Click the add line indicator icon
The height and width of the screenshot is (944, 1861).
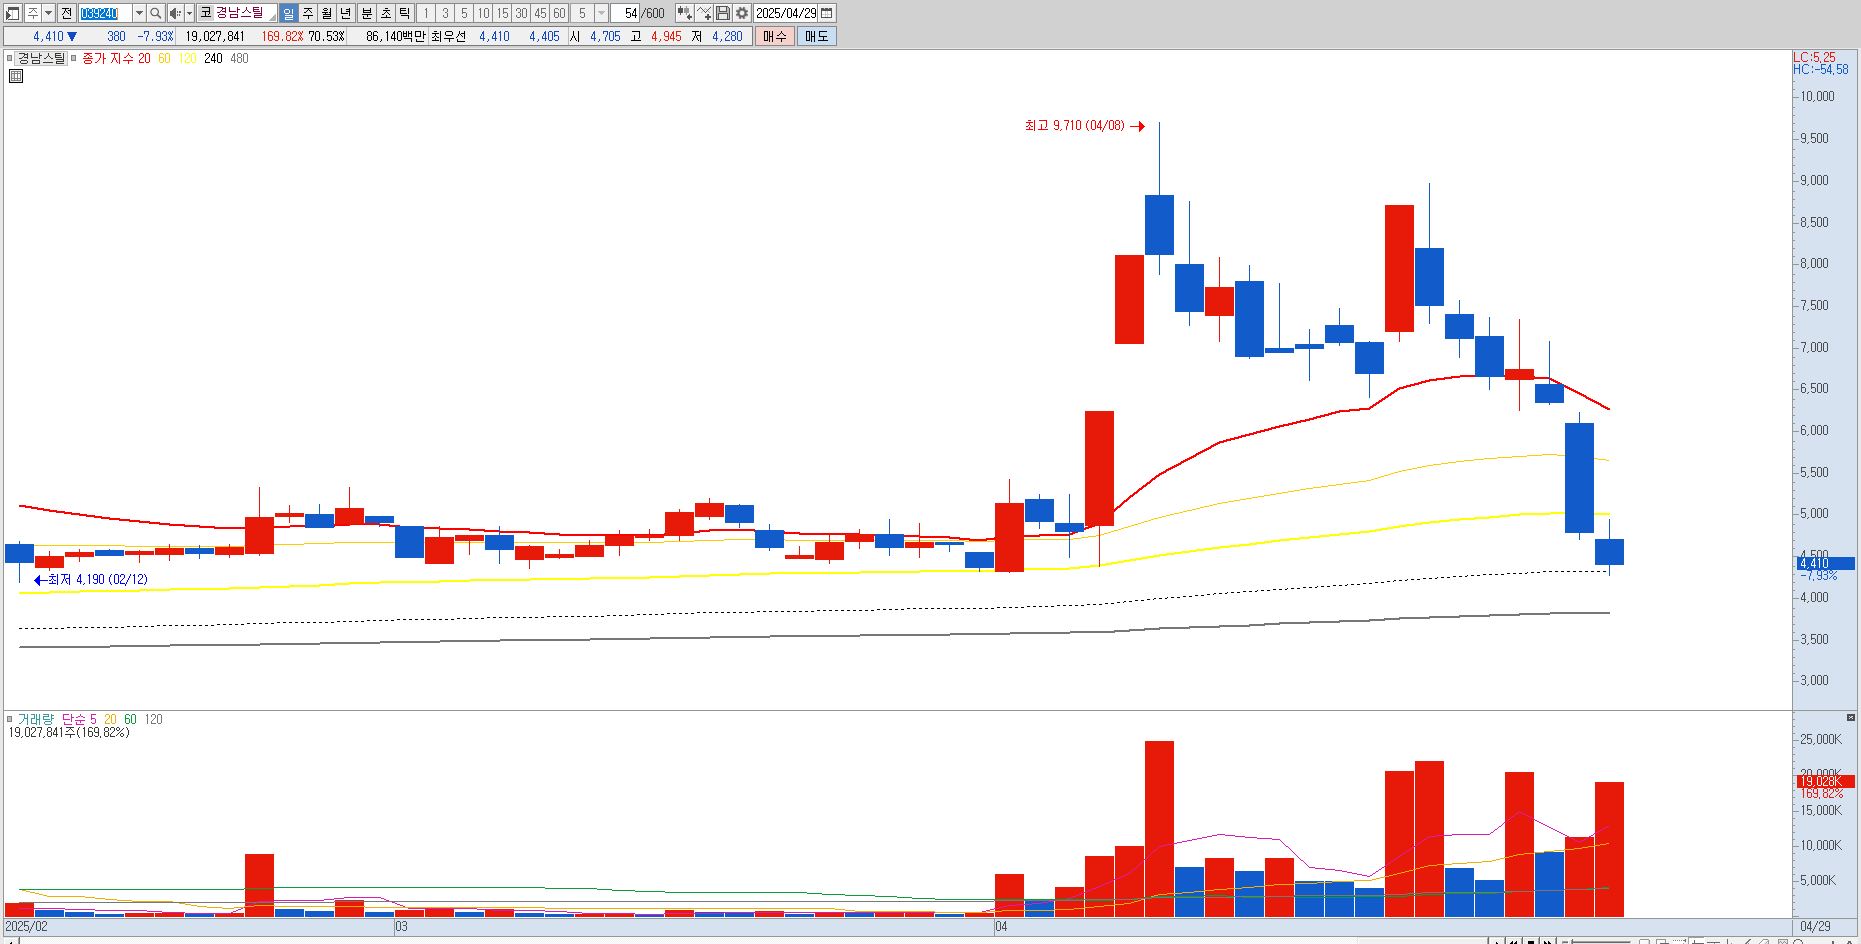coord(704,13)
